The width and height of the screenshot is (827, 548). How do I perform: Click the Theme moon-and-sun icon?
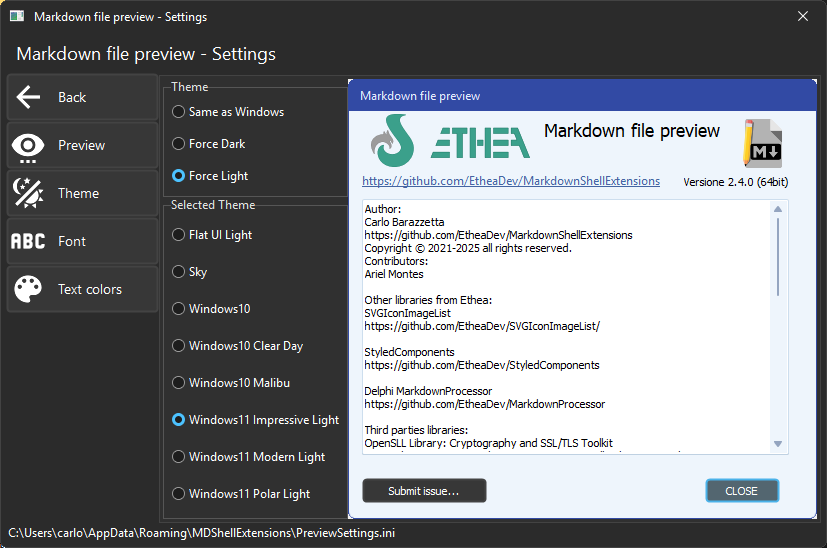(x=27, y=193)
